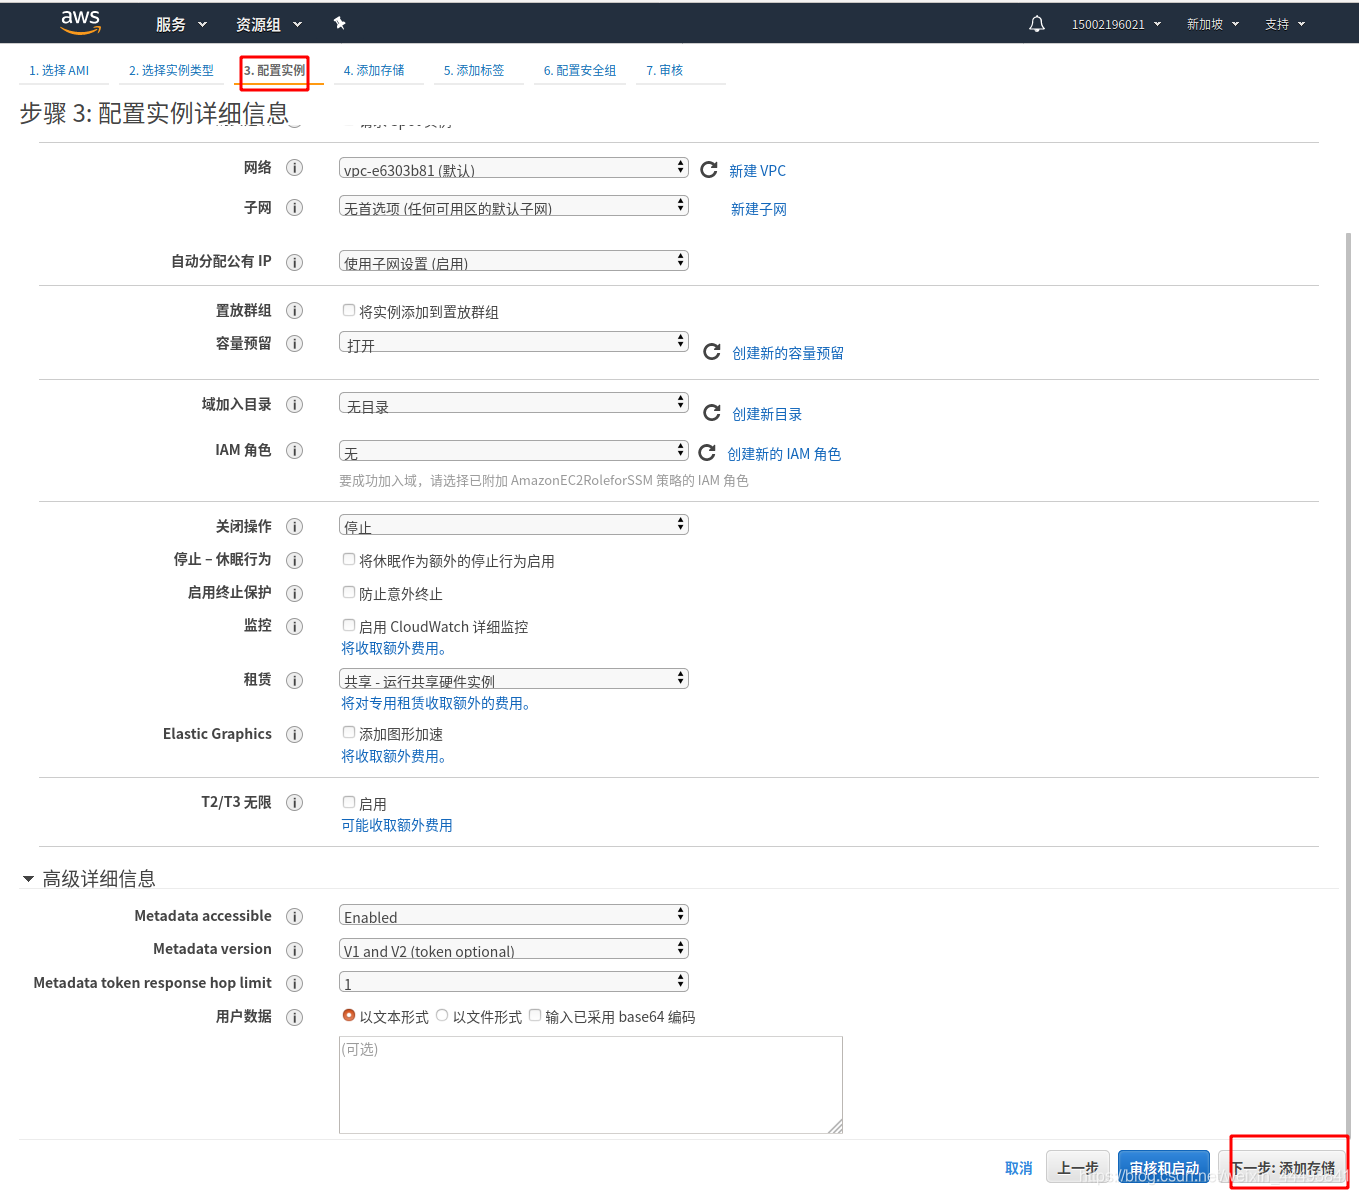
Task: Click the info icon for 用户数据
Action: (295, 1017)
